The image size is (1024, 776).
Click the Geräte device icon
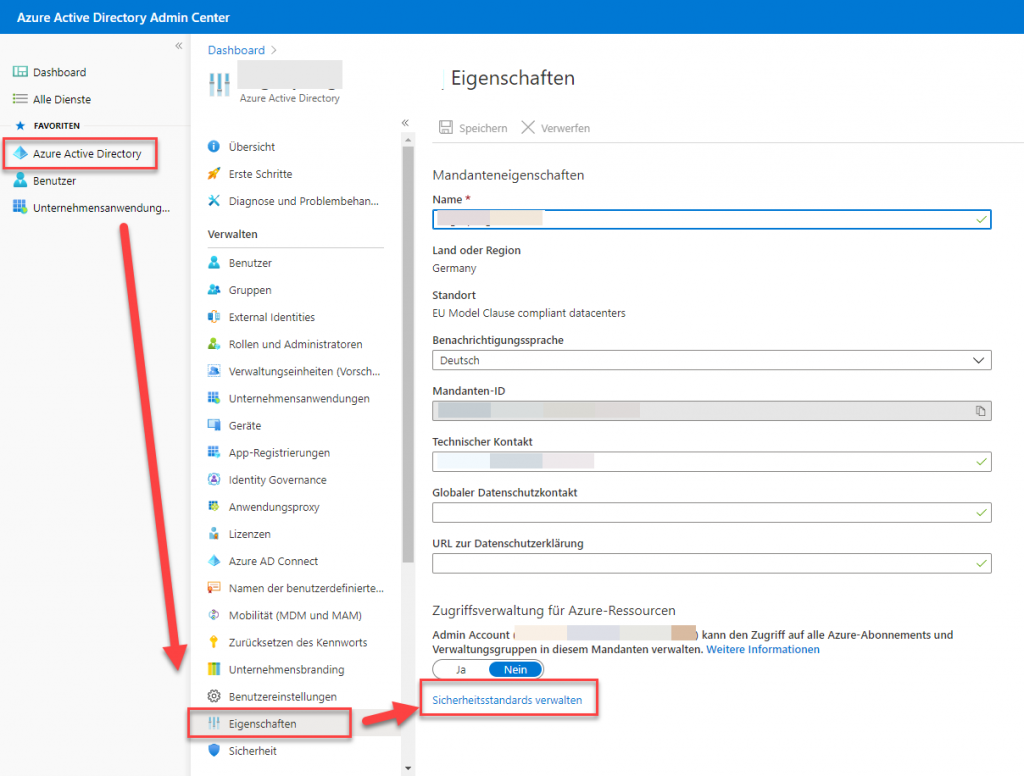(x=214, y=425)
